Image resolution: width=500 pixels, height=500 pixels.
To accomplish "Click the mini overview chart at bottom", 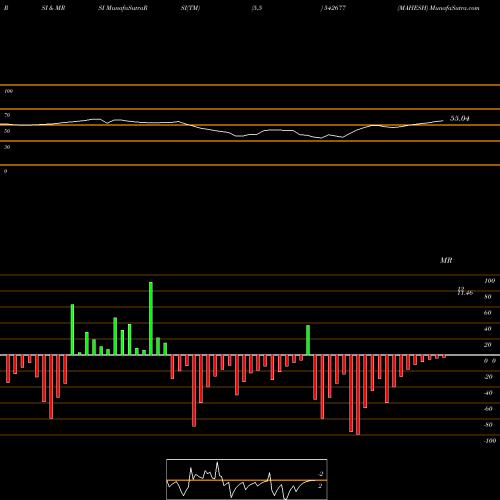I will pyautogui.click(x=247, y=479).
